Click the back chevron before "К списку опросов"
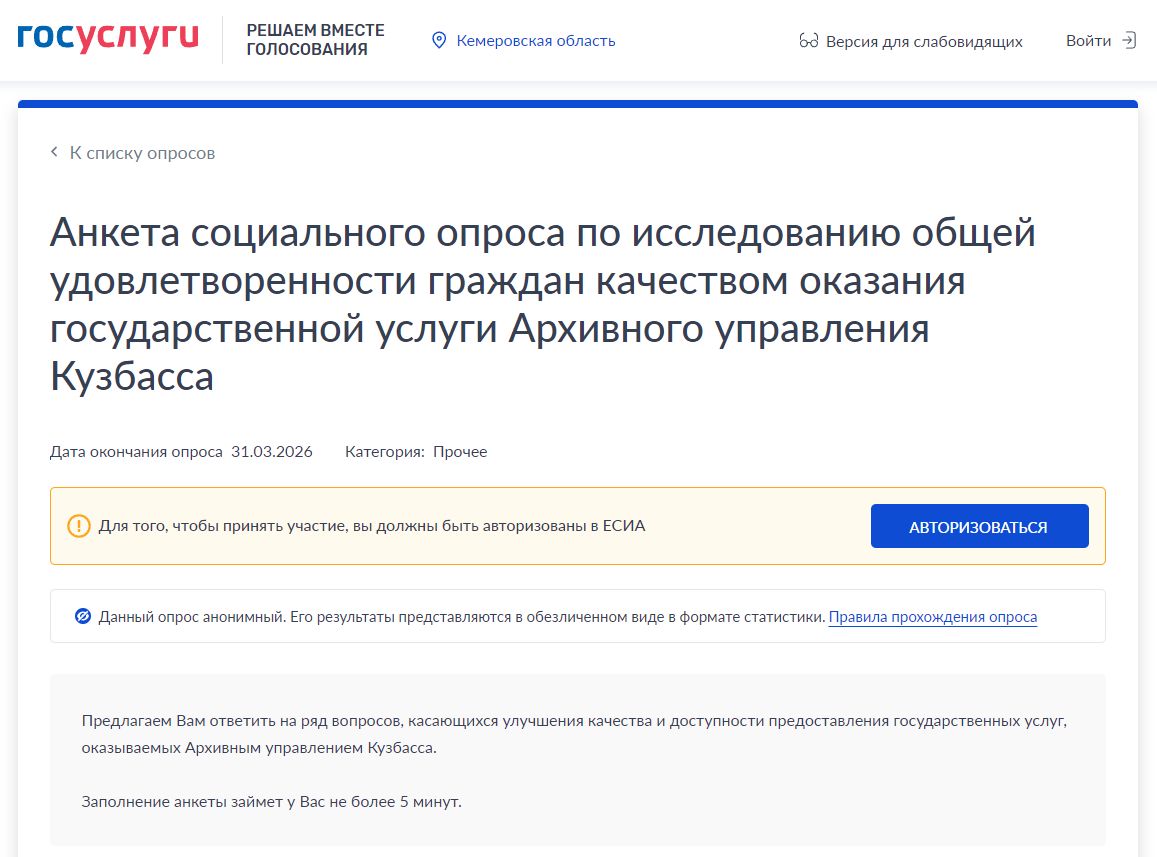This screenshot has height=857, width=1157. (x=53, y=151)
